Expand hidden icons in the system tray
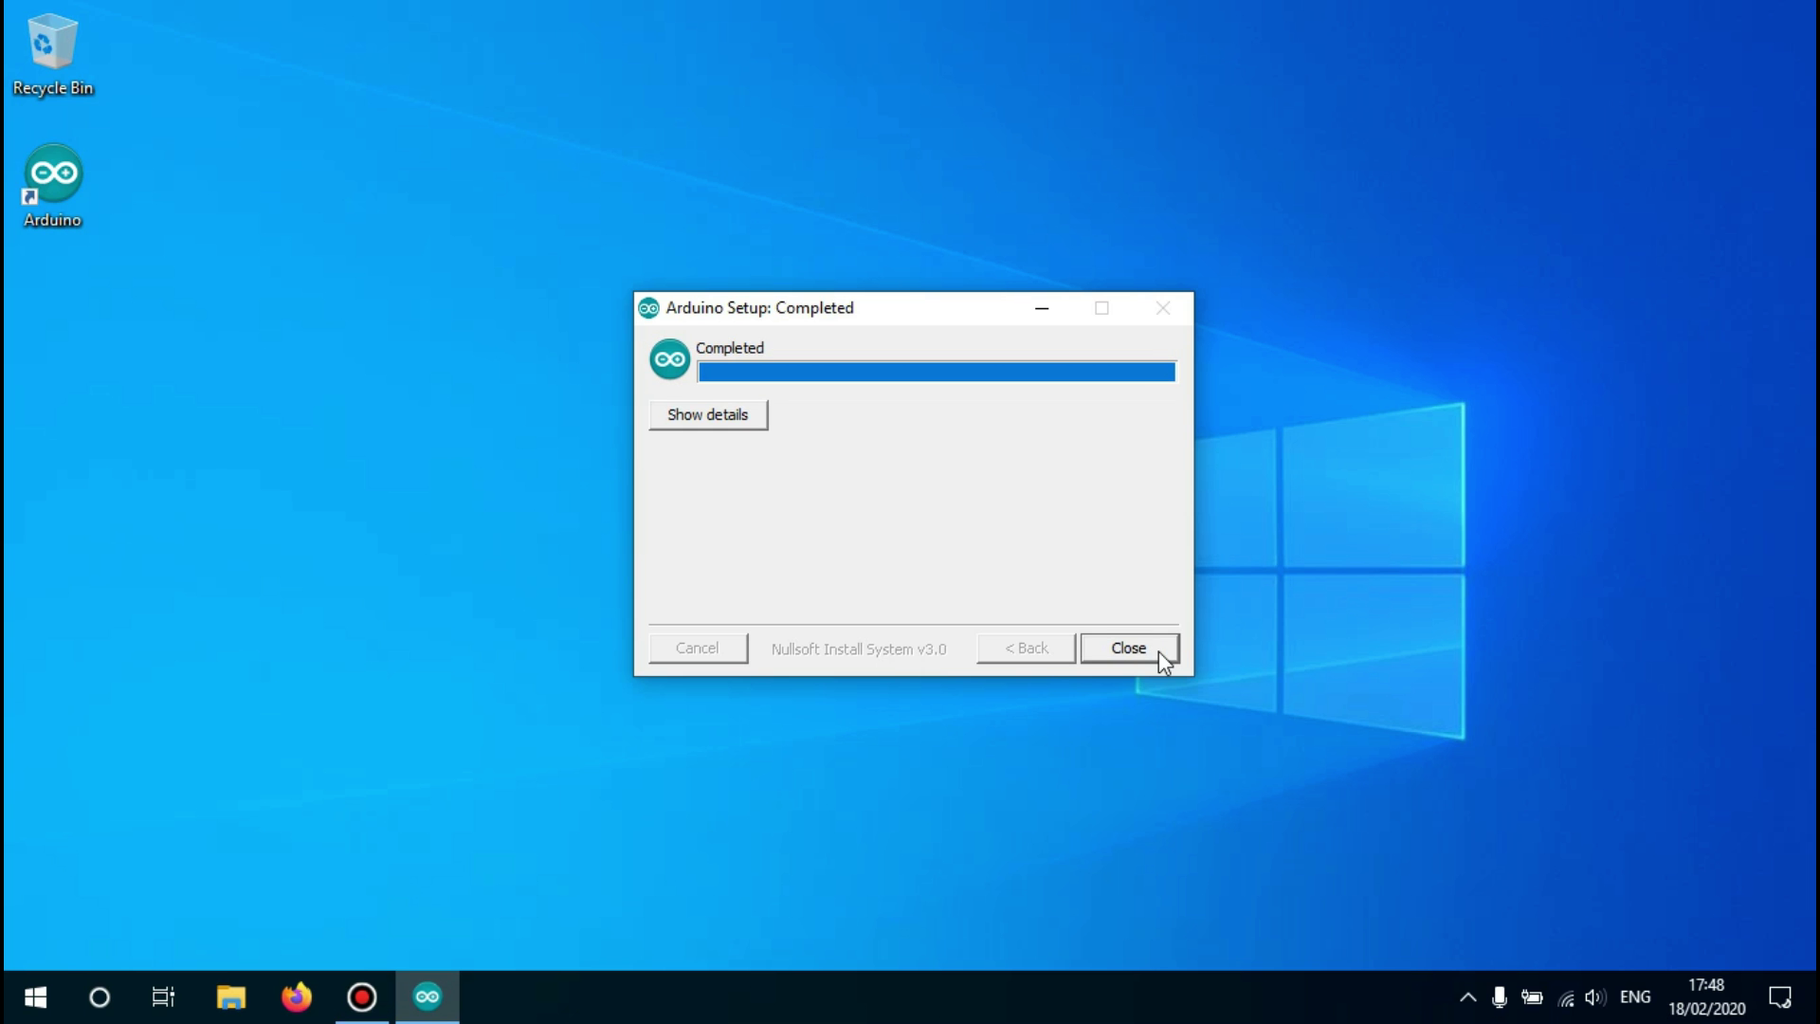 click(1467, 997)
